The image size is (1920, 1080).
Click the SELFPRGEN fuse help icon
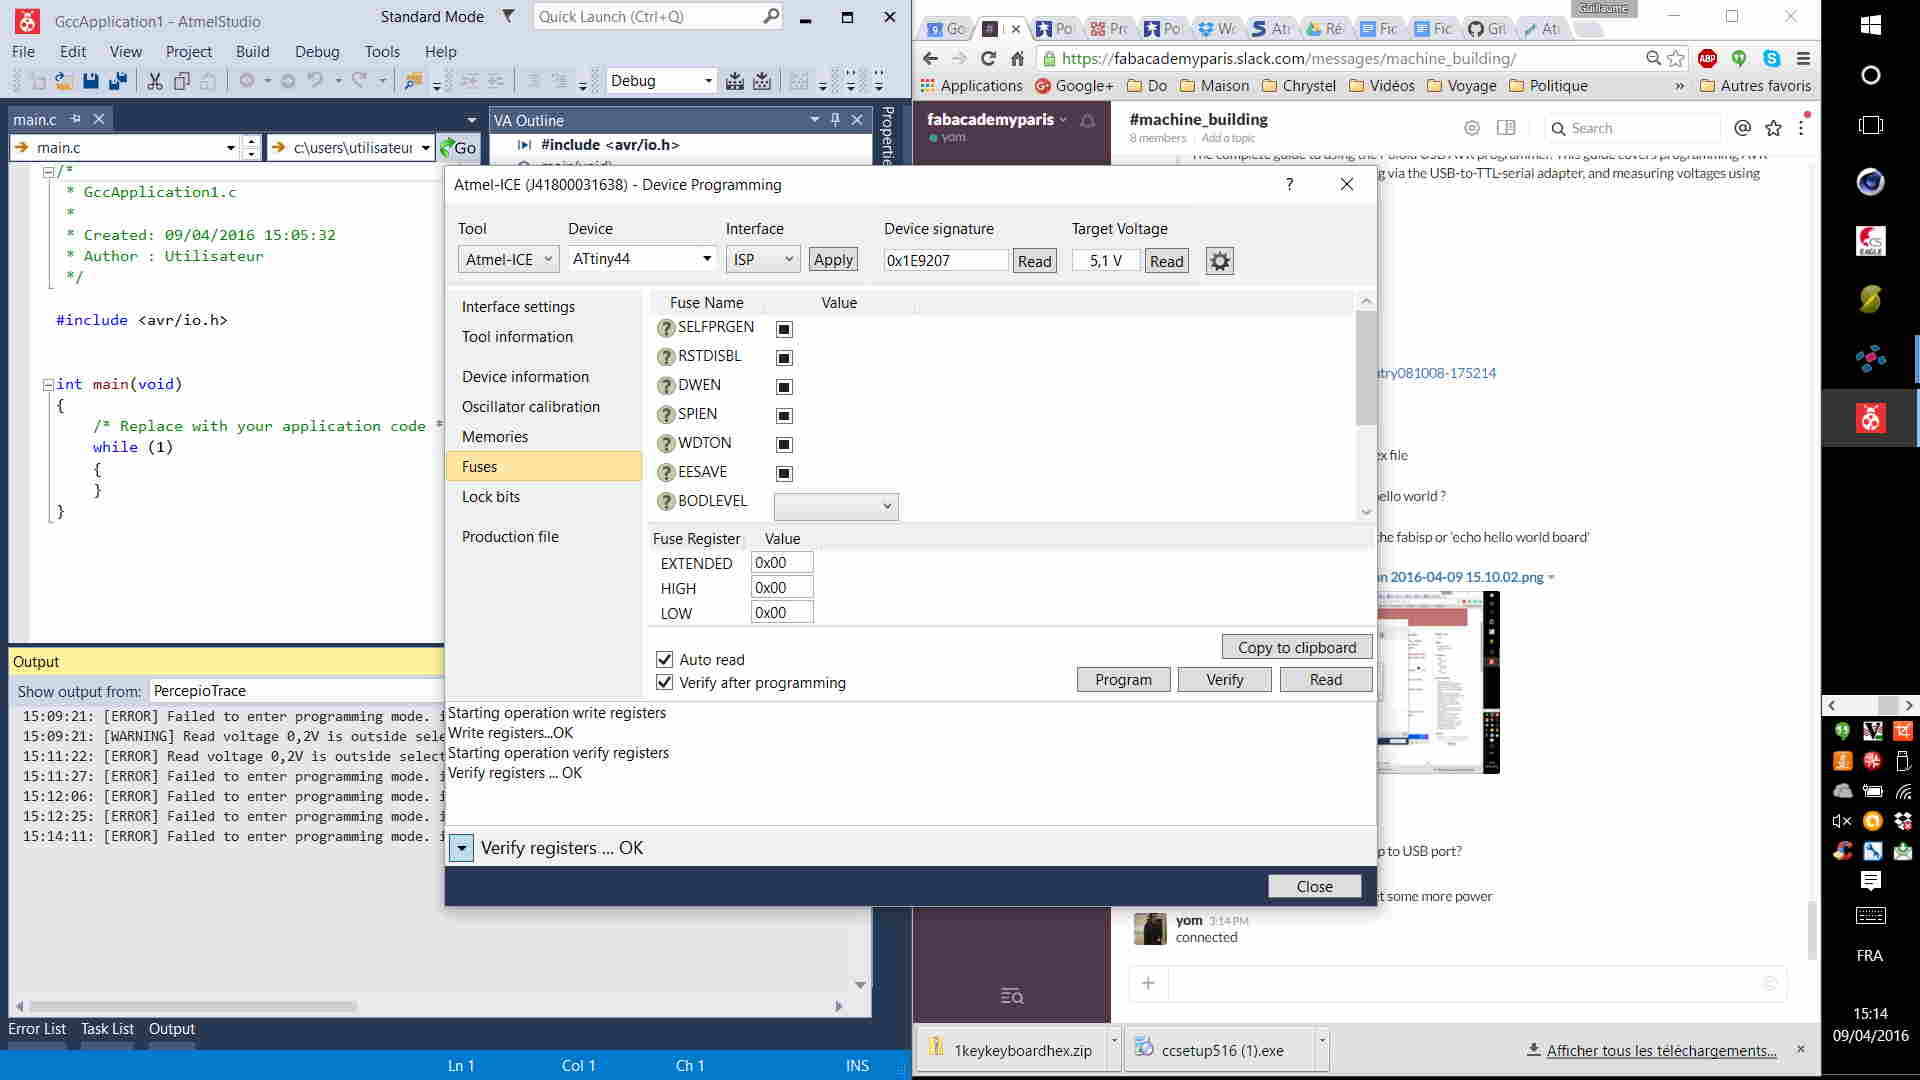(666, 328)
